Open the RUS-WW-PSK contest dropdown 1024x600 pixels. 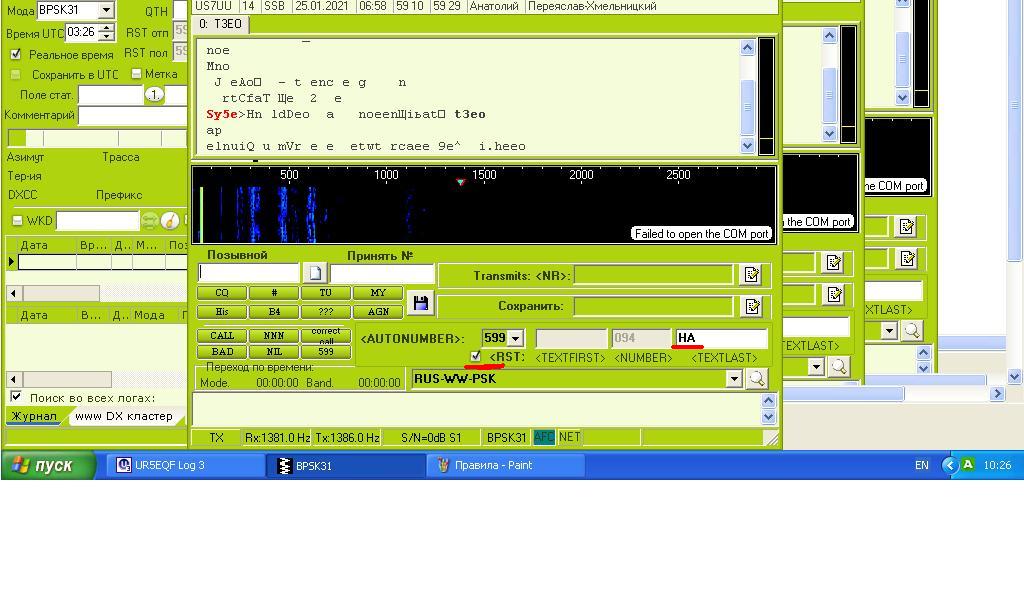click(734, 379)
